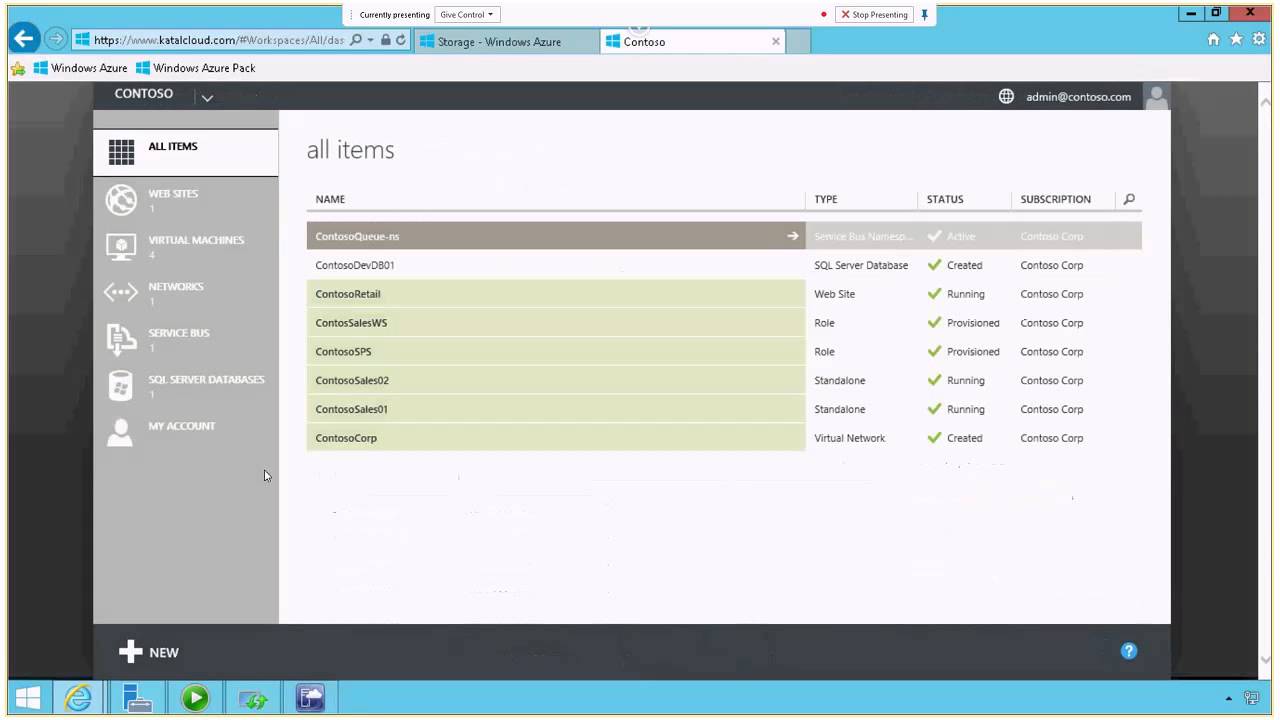Click the browser address bar URL
The image size is (1280, 720).
[x=218, y=40]
